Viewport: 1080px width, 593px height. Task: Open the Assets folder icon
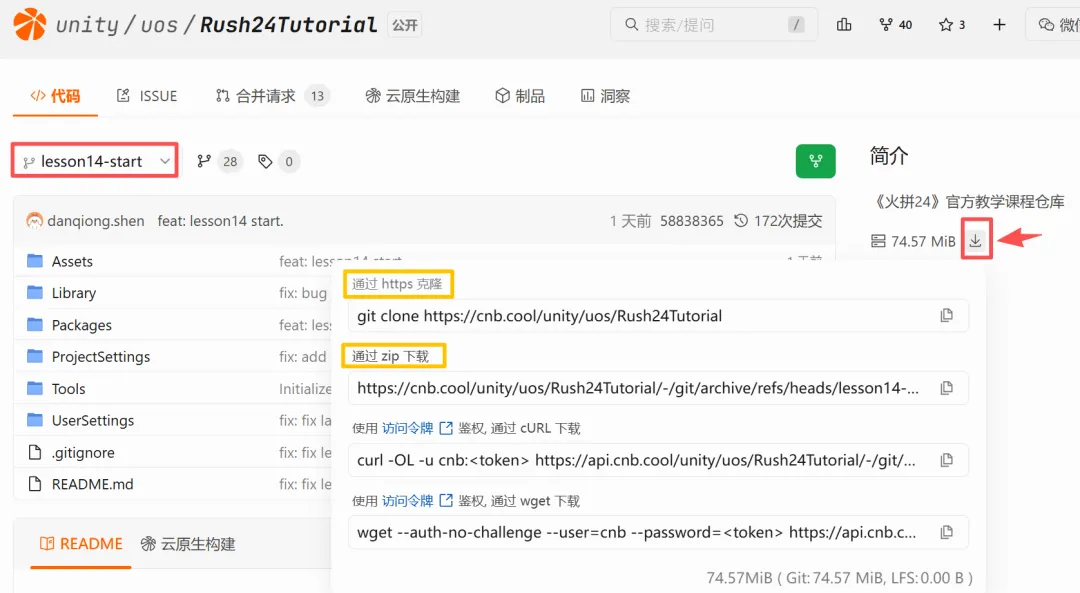[35, 260]
